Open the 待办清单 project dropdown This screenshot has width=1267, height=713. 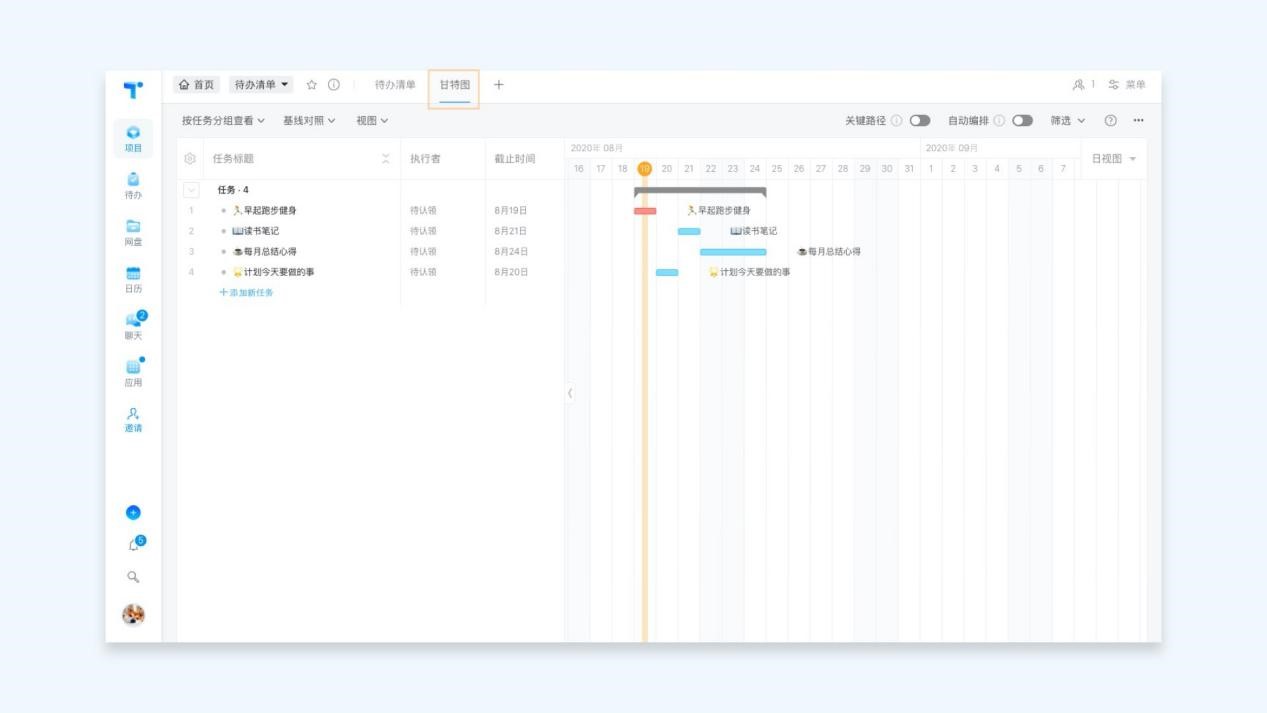pos(263,85)
